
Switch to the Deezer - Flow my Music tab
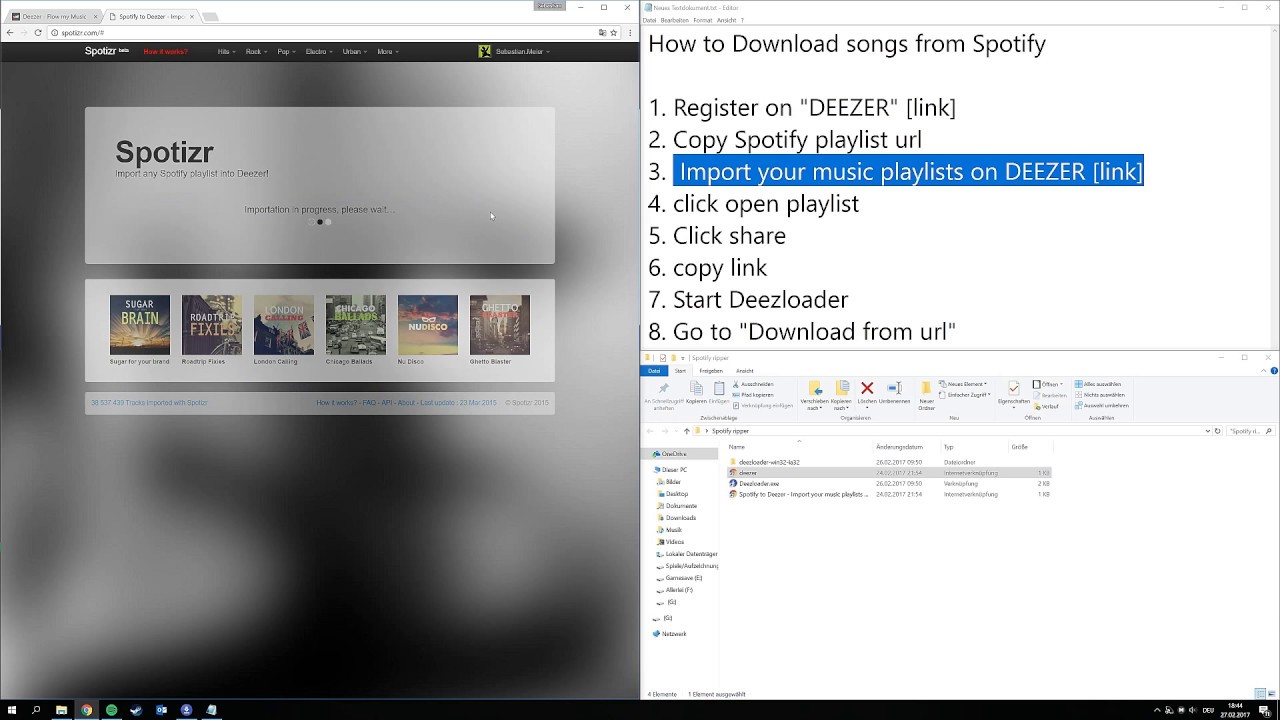(54, 17)
